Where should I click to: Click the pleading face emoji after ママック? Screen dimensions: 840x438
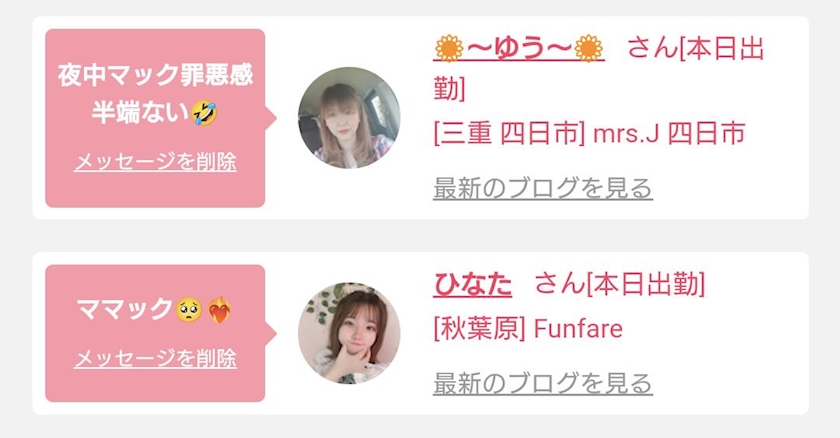[190, 310]
